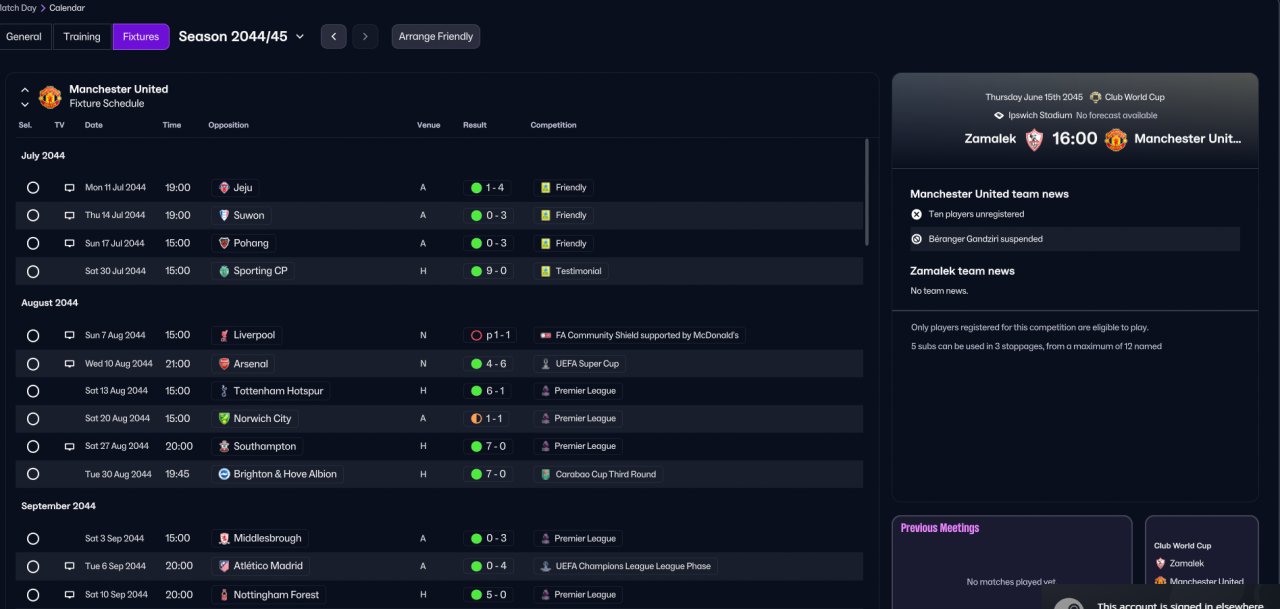The height and width of the screenshot is (609, 1280).
Task: Open the Carabao Cup Third Round link
Action: pyautogui.click(x=598, y=474)
